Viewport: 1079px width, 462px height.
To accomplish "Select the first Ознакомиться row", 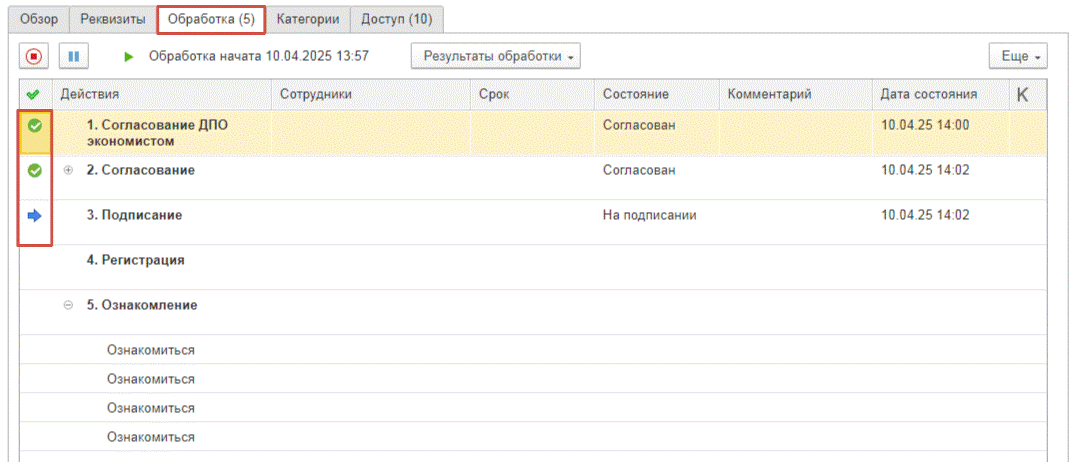I will (x=533, y=350).
